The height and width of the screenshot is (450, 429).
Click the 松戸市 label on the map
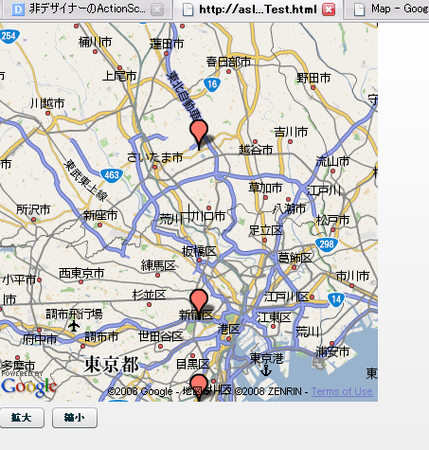333,220
